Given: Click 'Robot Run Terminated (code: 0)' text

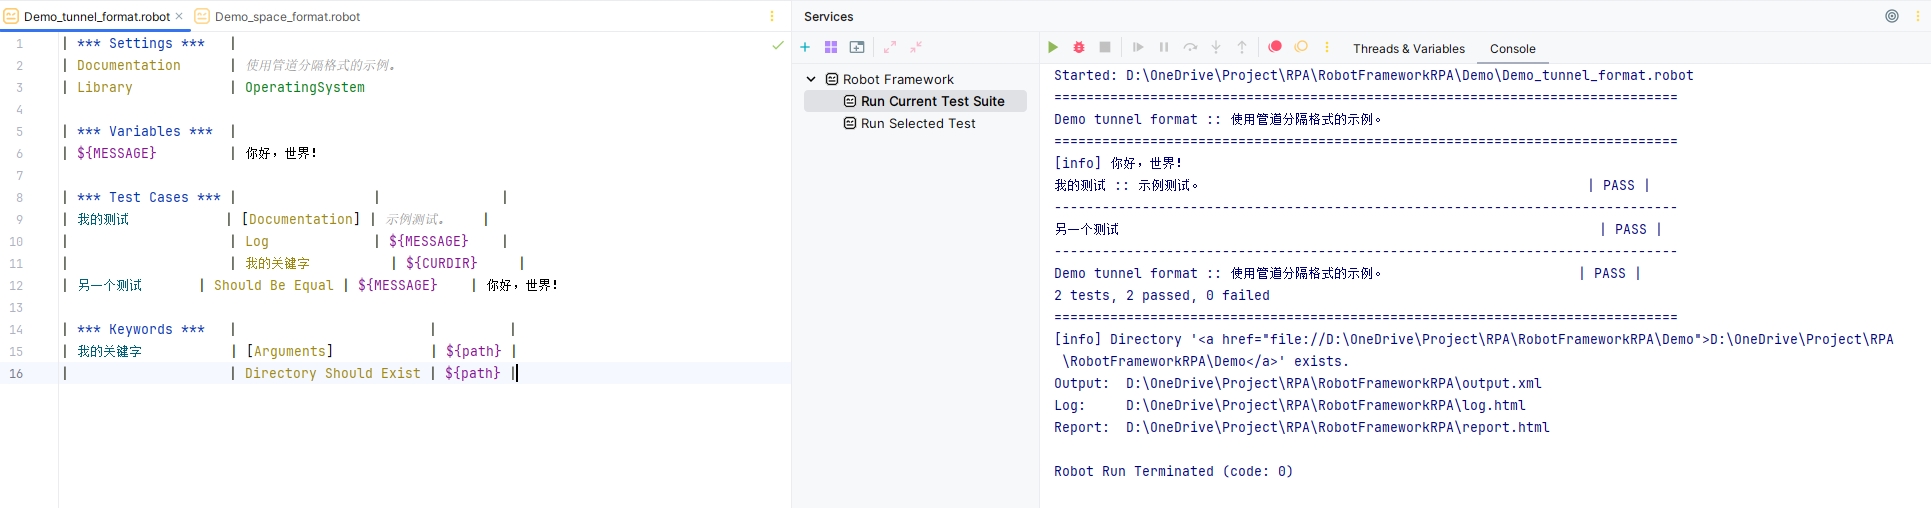Looking at the screenshot, I should (x=1174, y=471).
